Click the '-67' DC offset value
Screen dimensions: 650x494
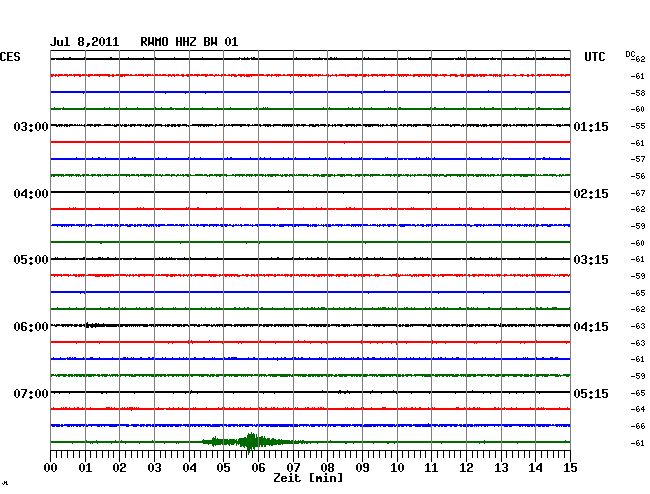point(638,193)
